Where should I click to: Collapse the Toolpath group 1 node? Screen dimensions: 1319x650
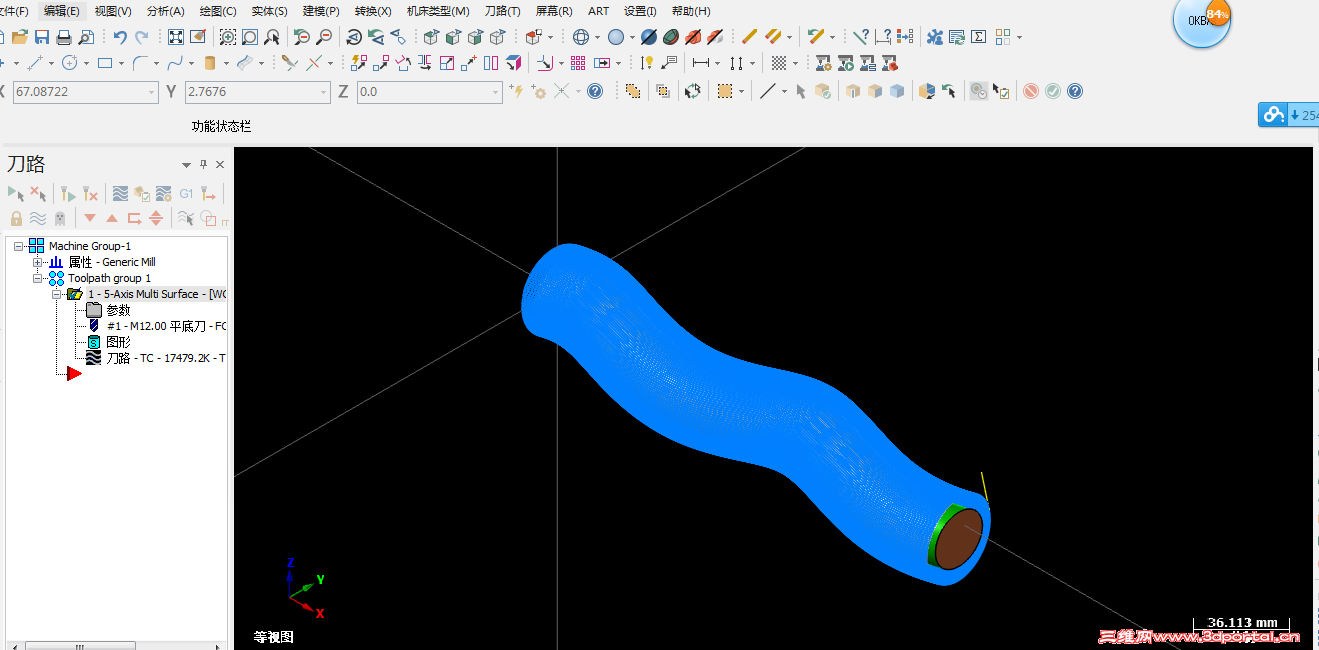(38, 278)
